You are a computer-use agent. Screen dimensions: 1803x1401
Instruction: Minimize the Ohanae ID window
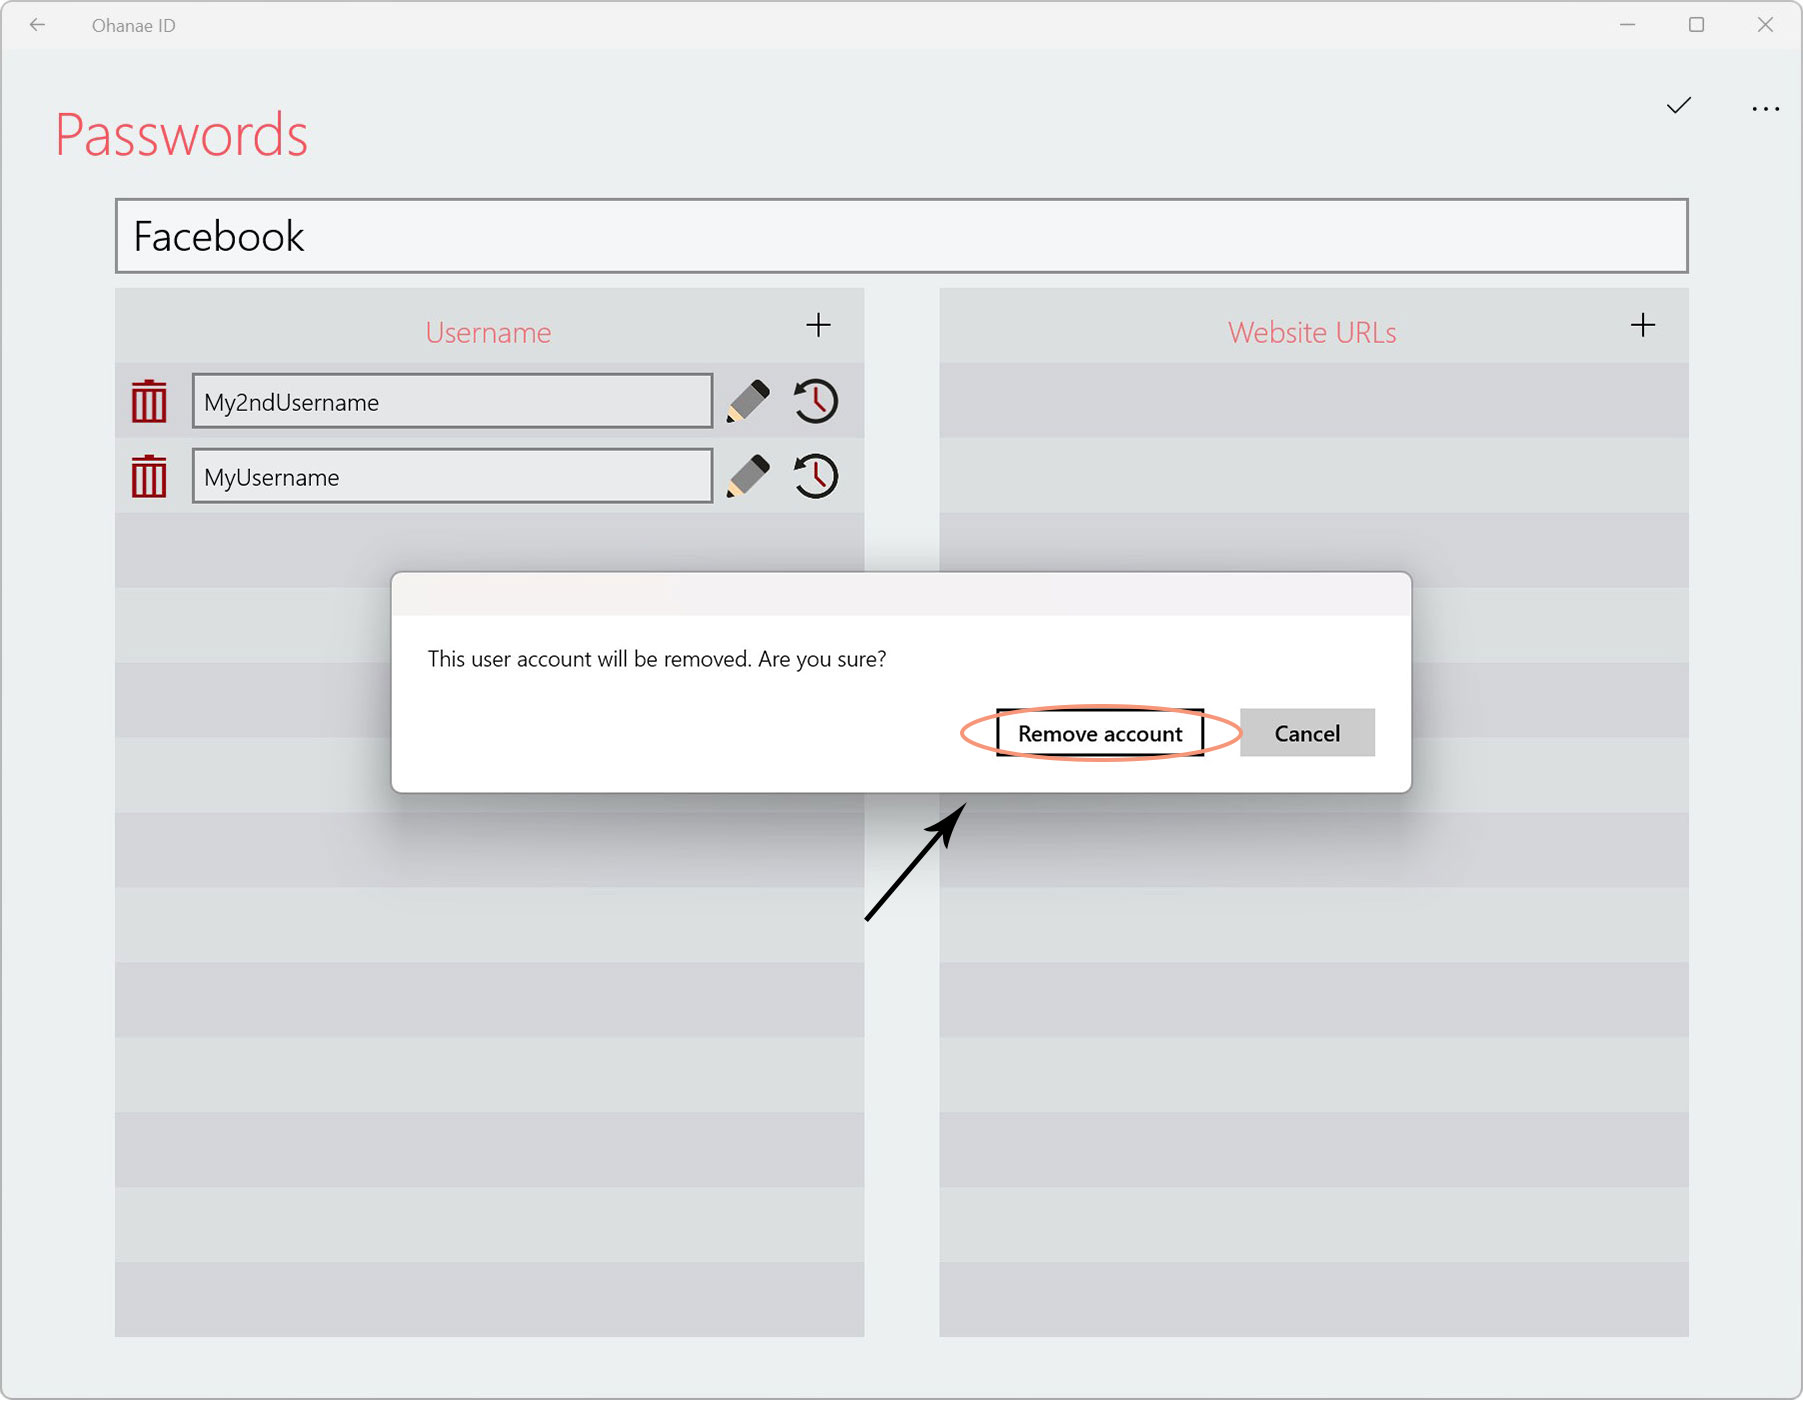pyautogui.click(x=1628, y=25)
